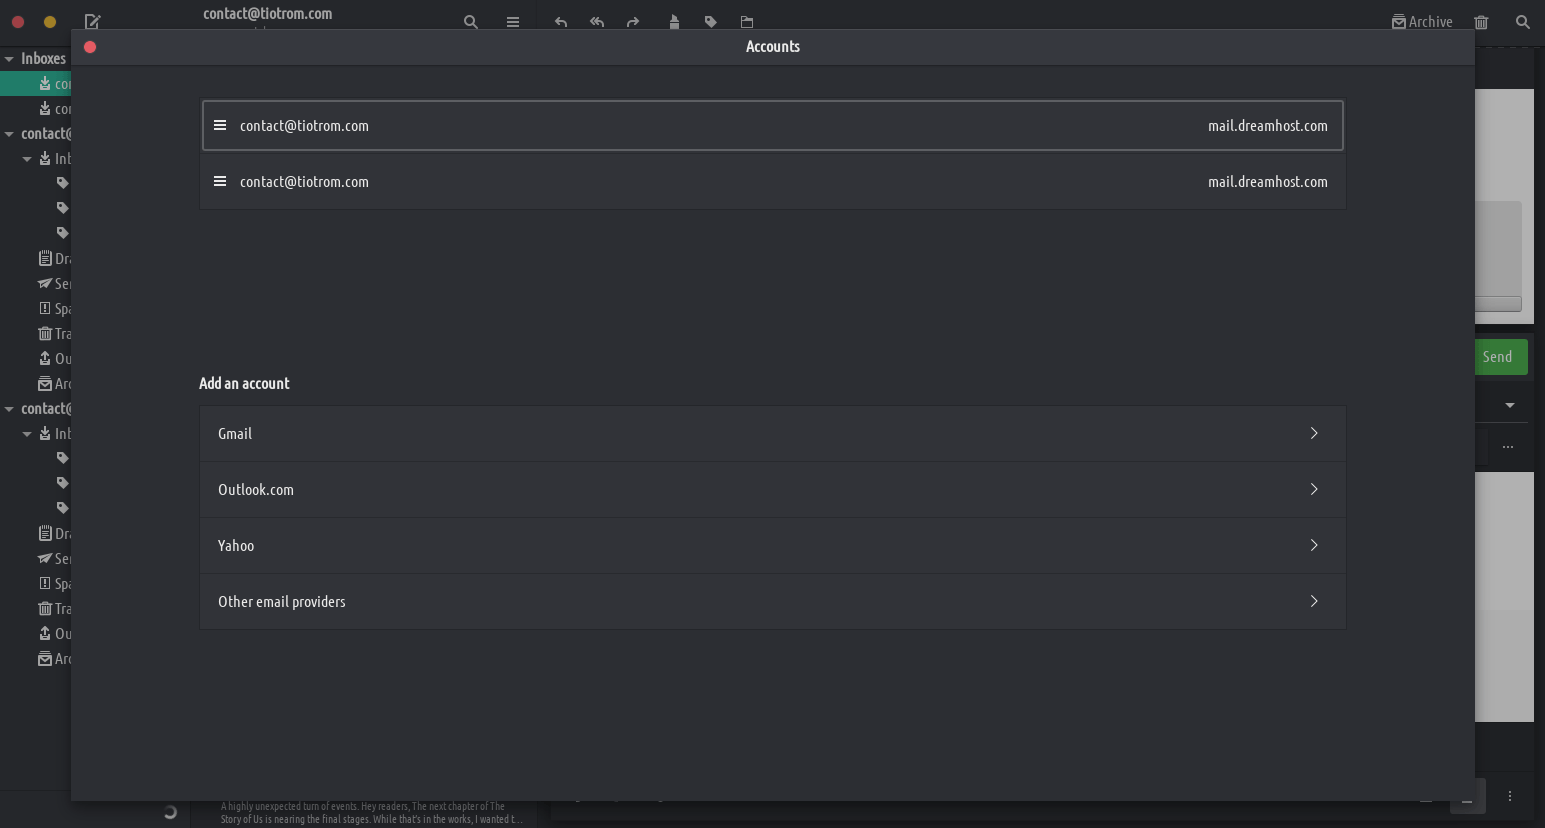
Task: Click the vertical three-dot menu at bottom right
Action: coord(1510,796)
